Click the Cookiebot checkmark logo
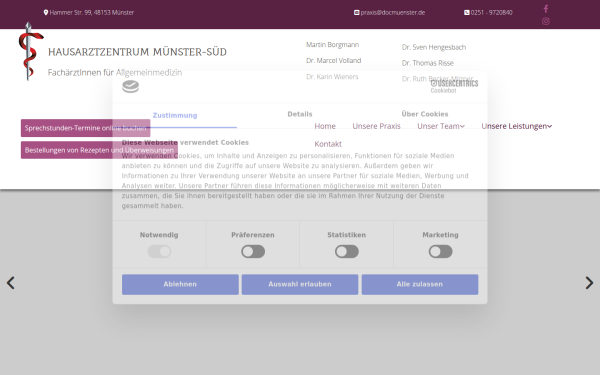Screen dimensions: 600x375 [130, 86]
